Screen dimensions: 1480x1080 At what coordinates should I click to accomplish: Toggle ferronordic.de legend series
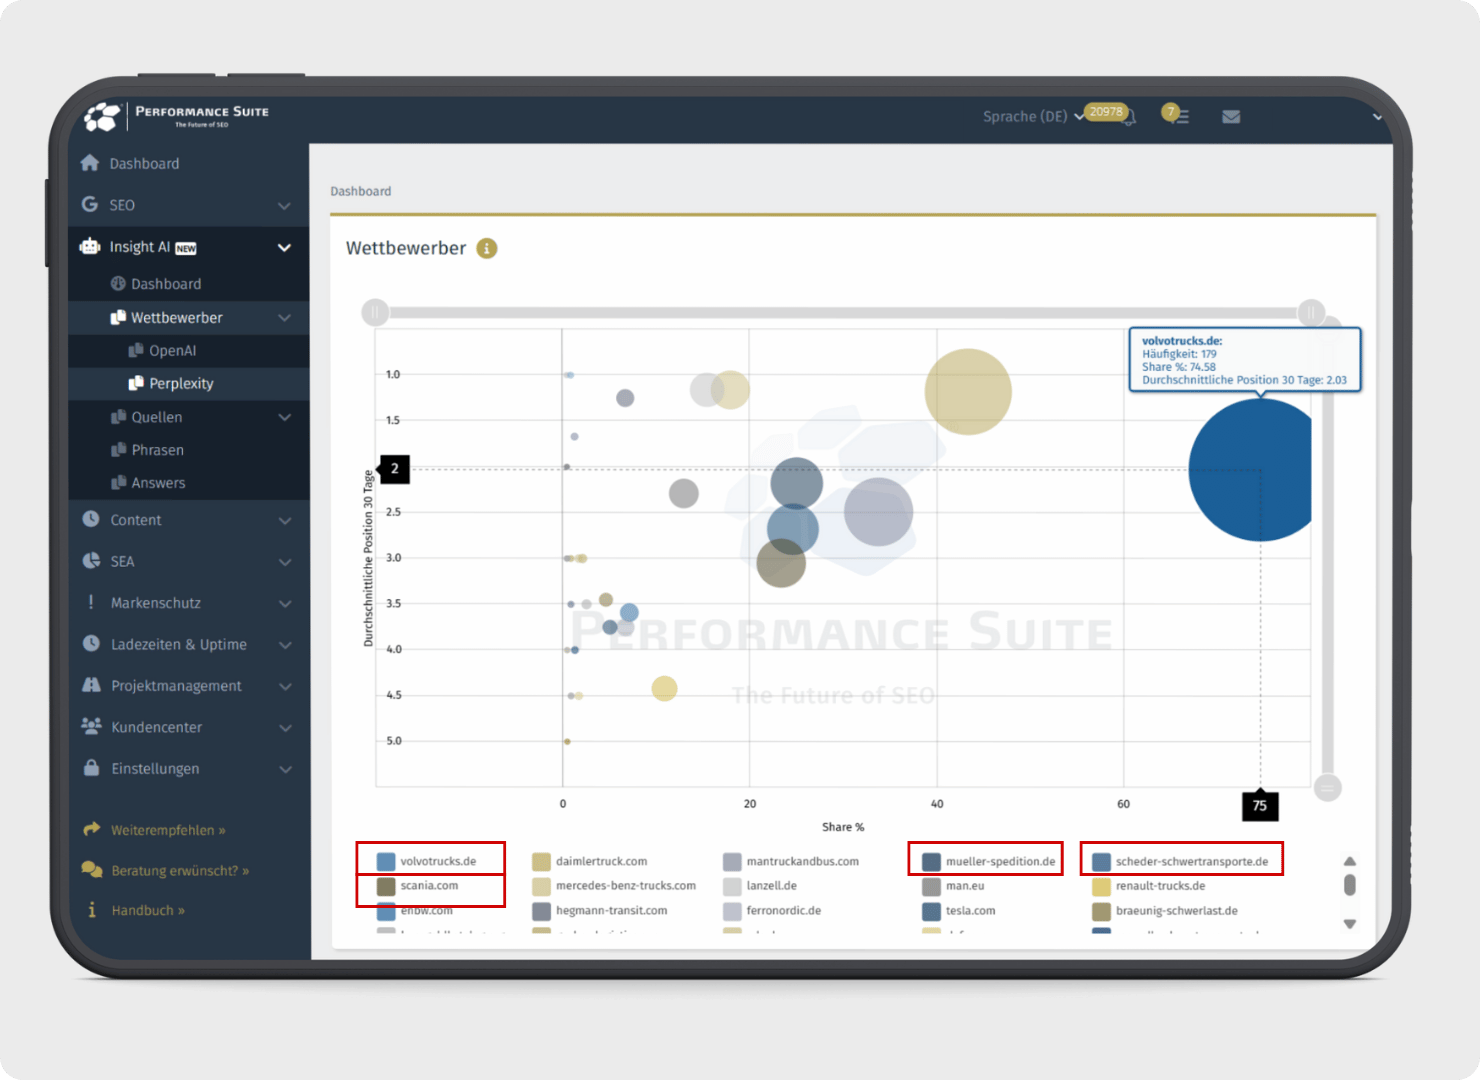772,911
